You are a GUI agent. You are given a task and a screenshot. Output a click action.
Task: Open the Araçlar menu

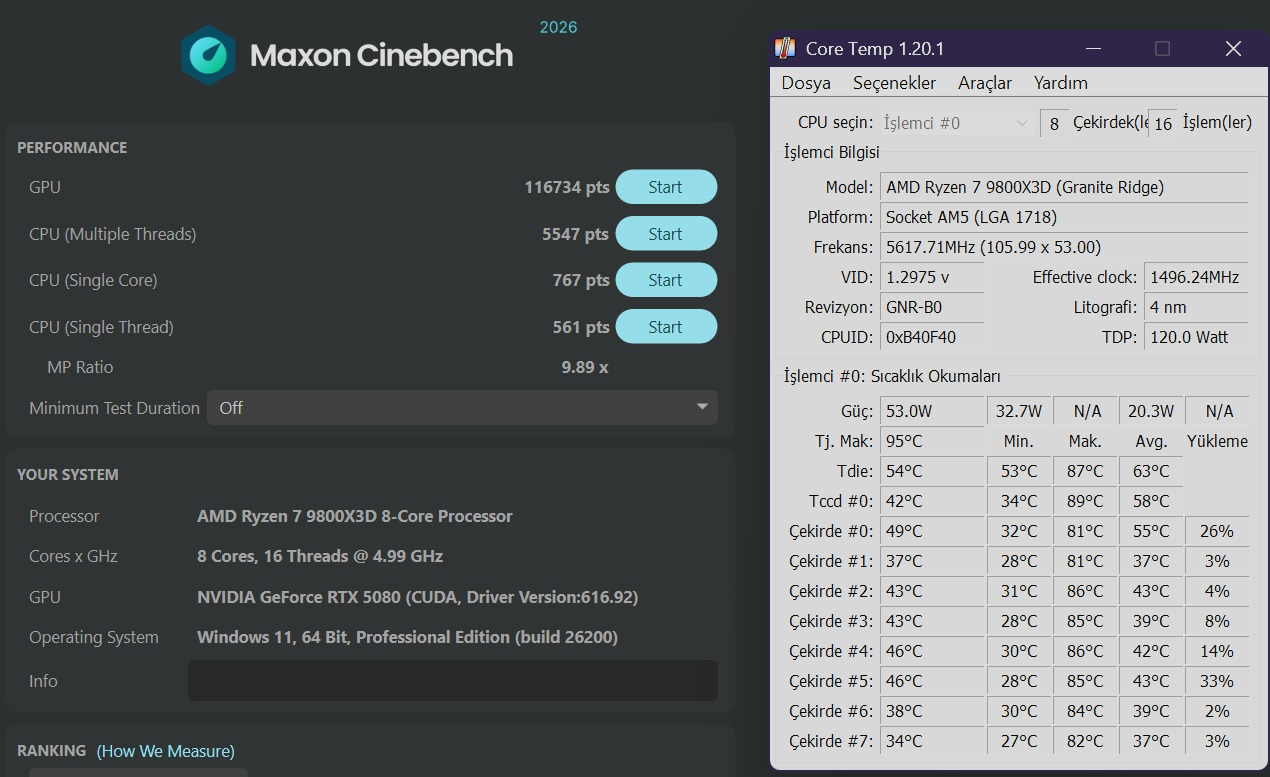[x=985, y=83]
